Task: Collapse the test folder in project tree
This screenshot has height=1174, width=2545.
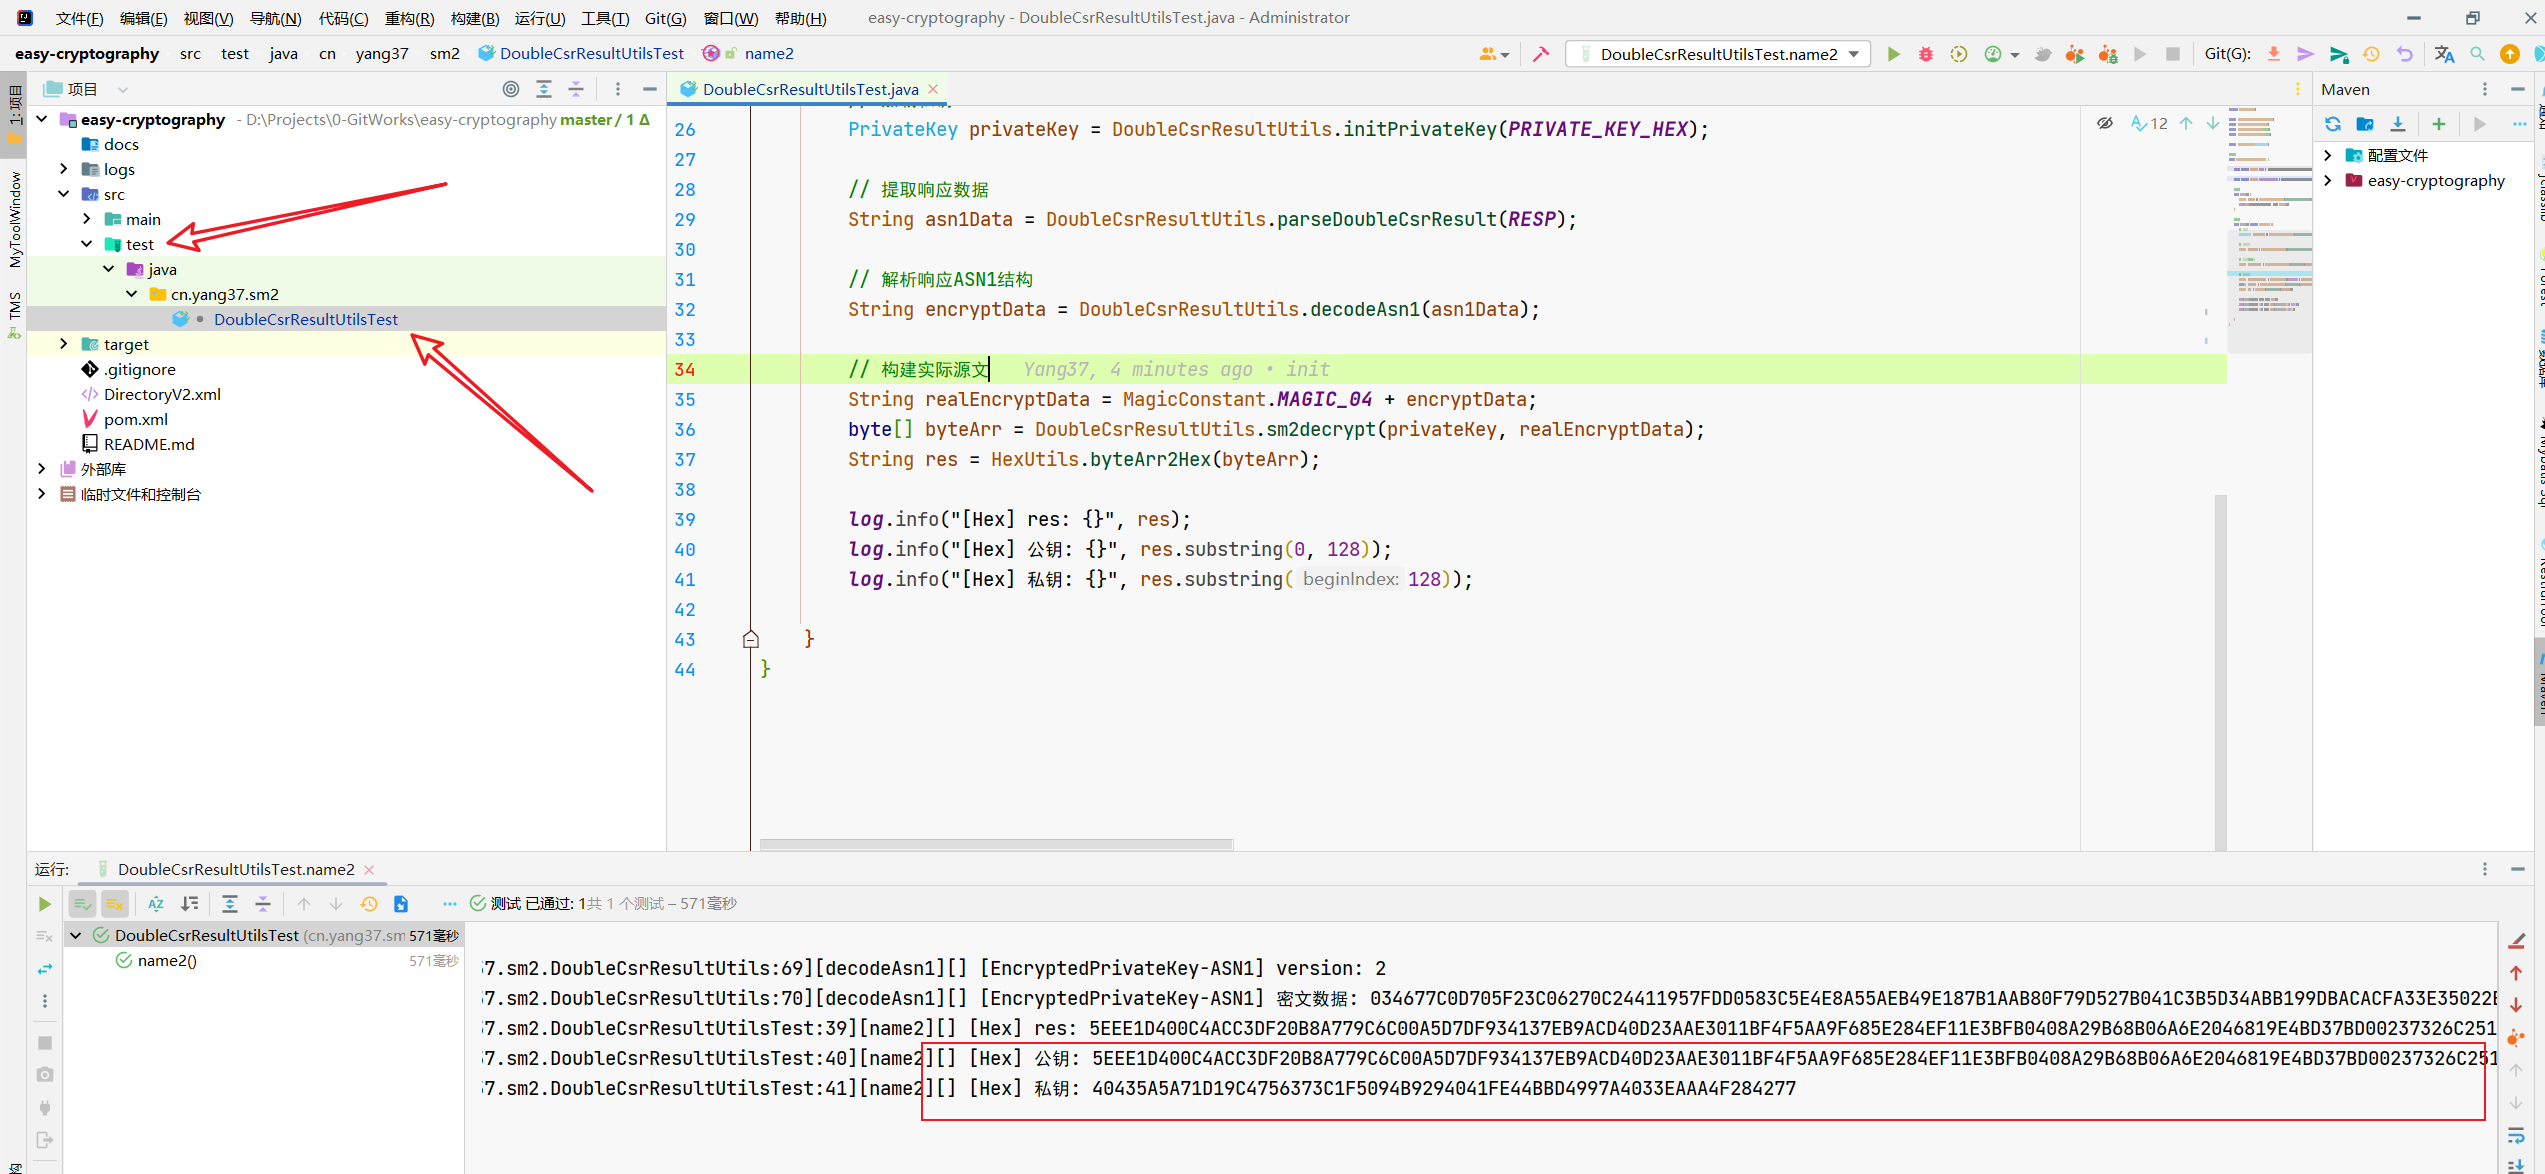Action: [x=87, y=244]
